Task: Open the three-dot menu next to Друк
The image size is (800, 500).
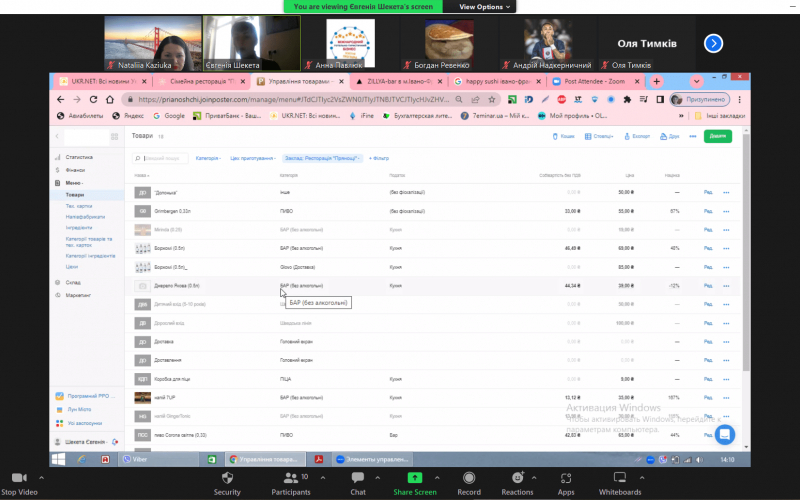Action: [x=692, y=136]
